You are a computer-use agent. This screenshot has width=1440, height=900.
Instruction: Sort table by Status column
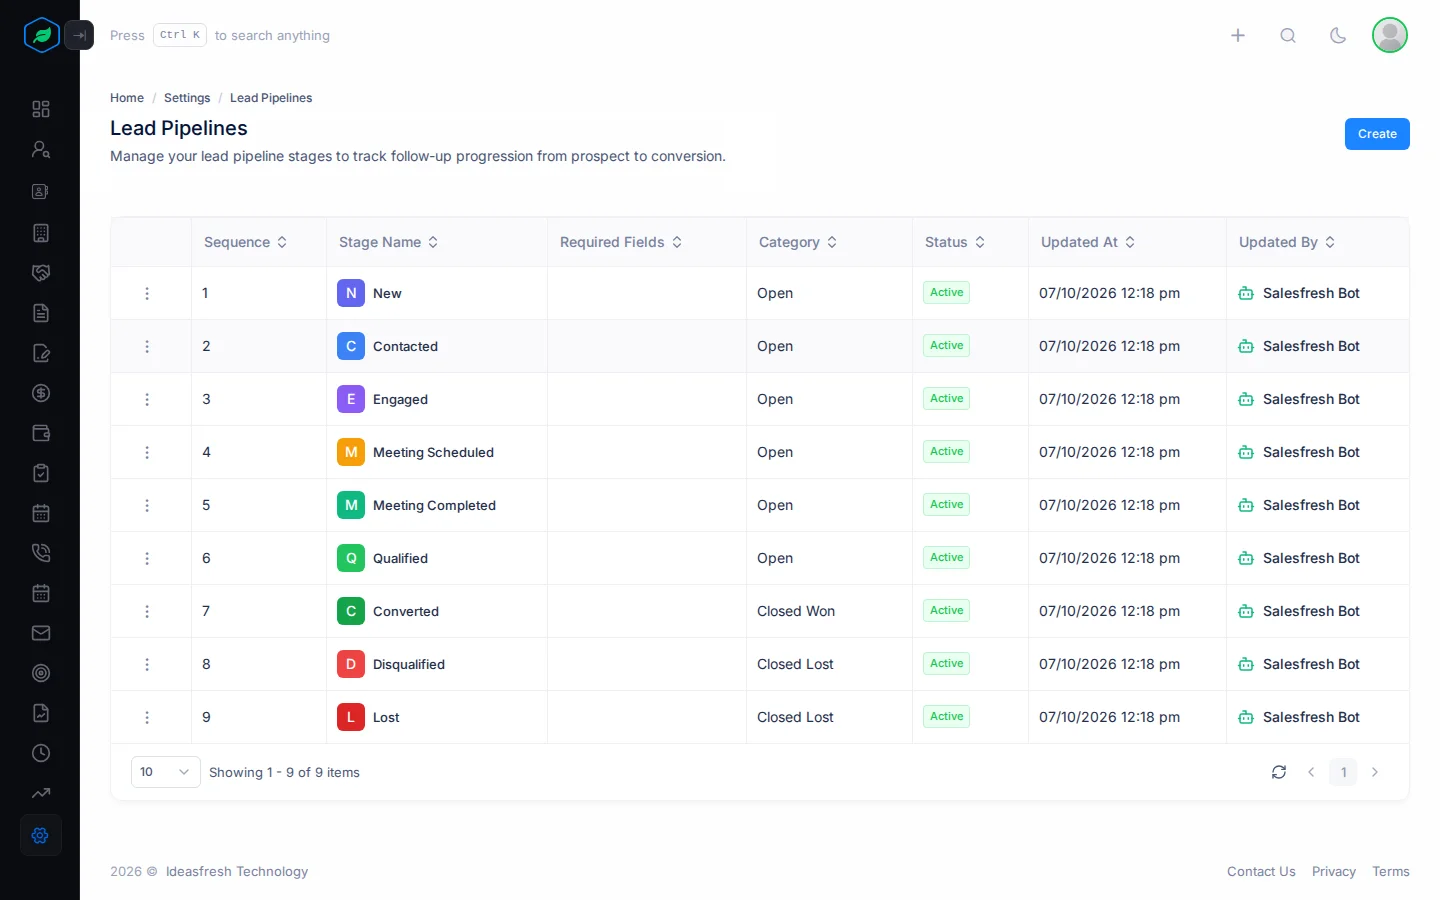pyautogui.click(x=955, y=242)
